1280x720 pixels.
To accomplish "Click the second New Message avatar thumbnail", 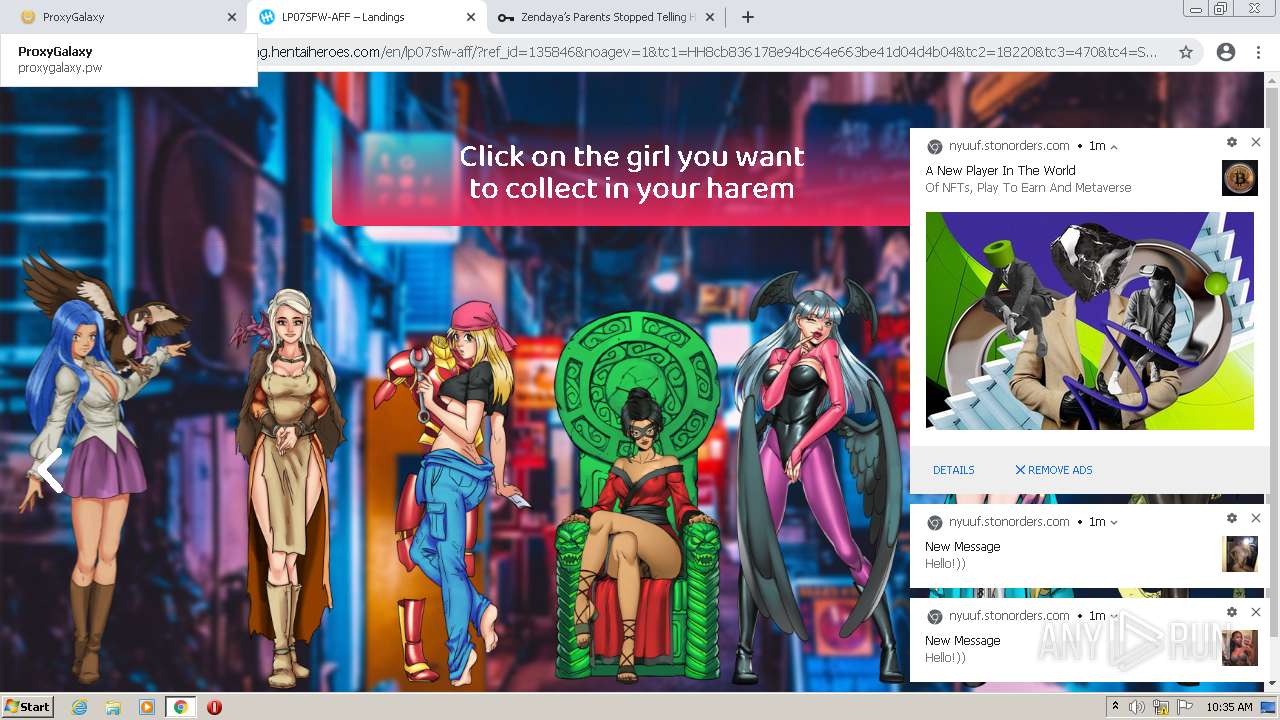I will (1240, 648).
